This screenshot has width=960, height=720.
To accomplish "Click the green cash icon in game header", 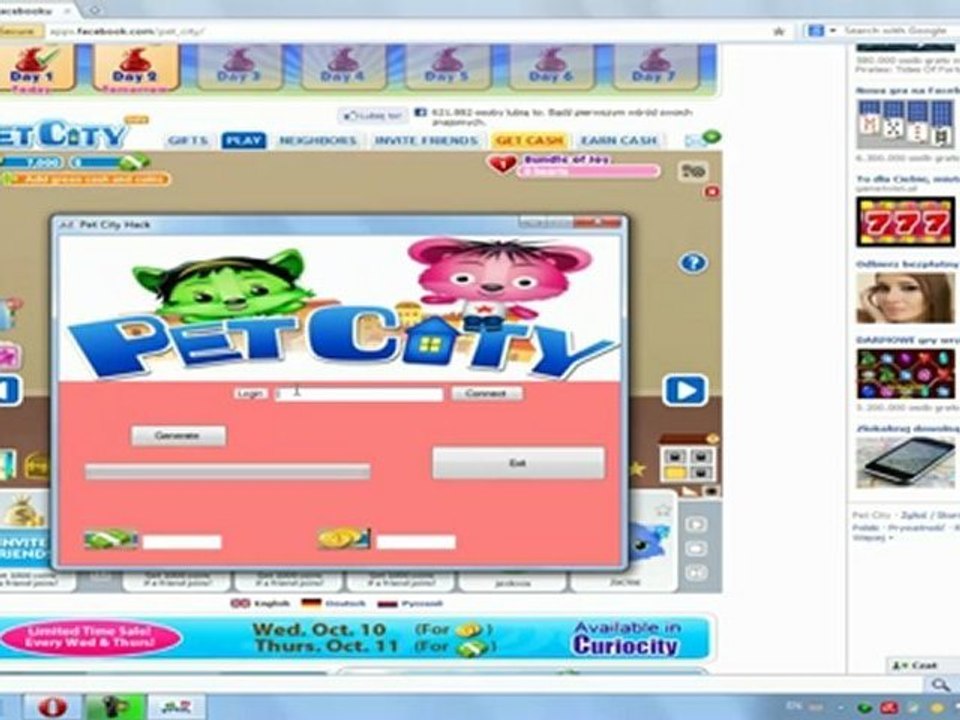I will (x=134, y=162).
